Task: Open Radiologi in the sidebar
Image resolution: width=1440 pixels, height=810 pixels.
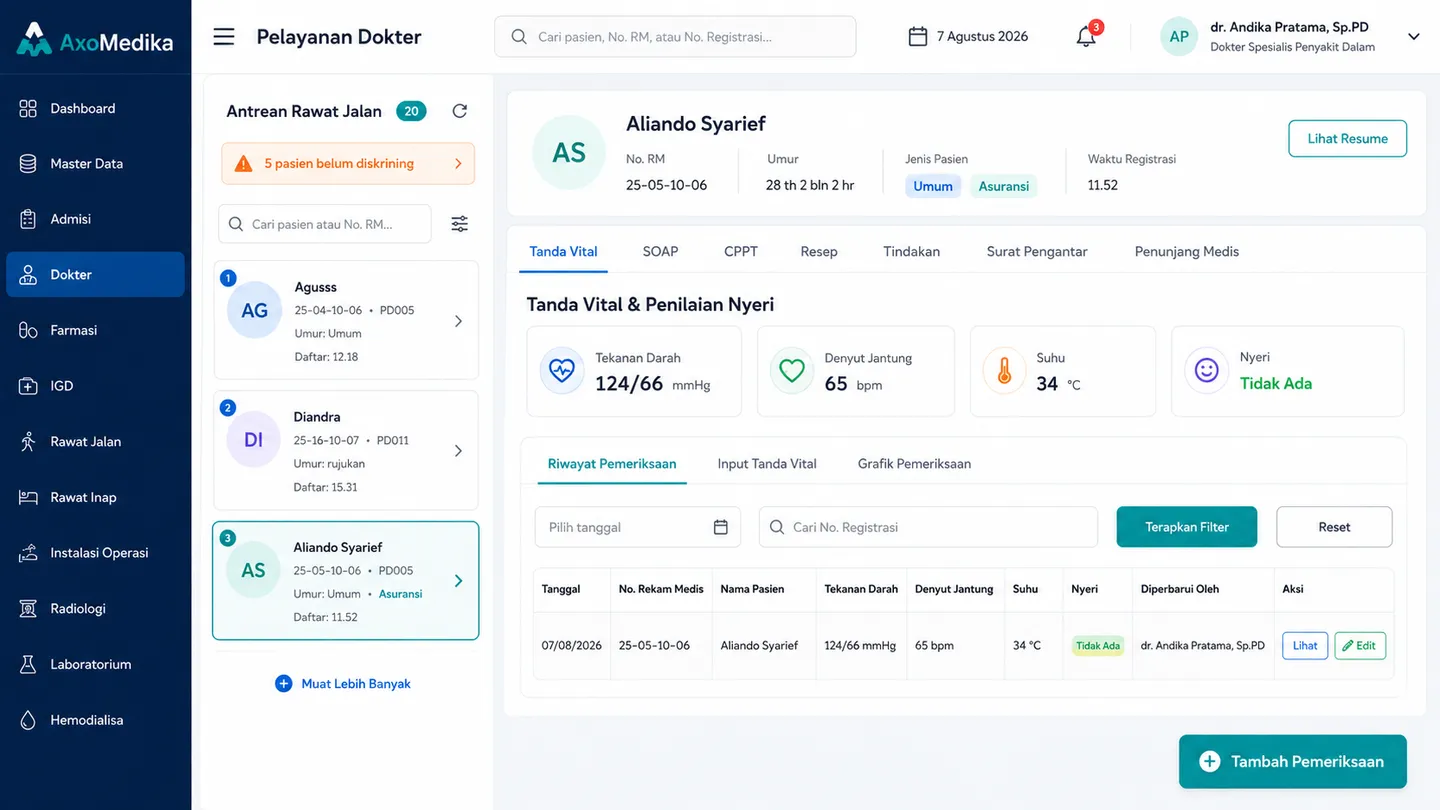Action: [95, 608]
